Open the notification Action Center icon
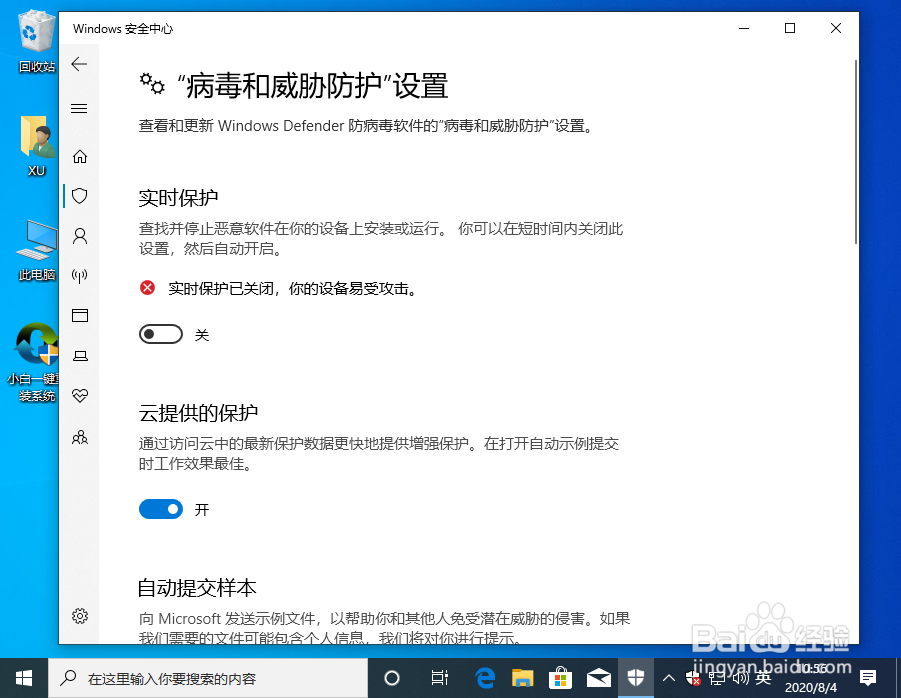The image size is (901, 698). pos(868,678)
